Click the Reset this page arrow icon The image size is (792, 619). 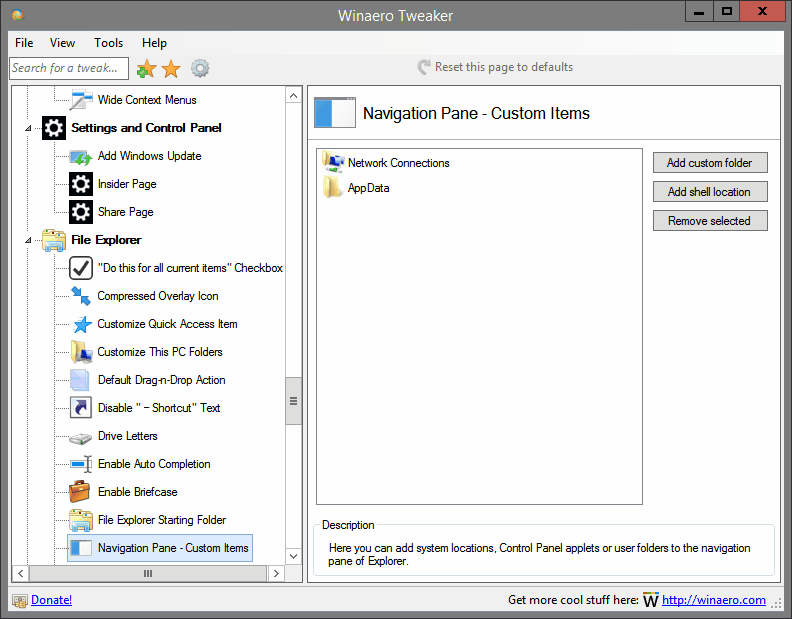(424, 67)
